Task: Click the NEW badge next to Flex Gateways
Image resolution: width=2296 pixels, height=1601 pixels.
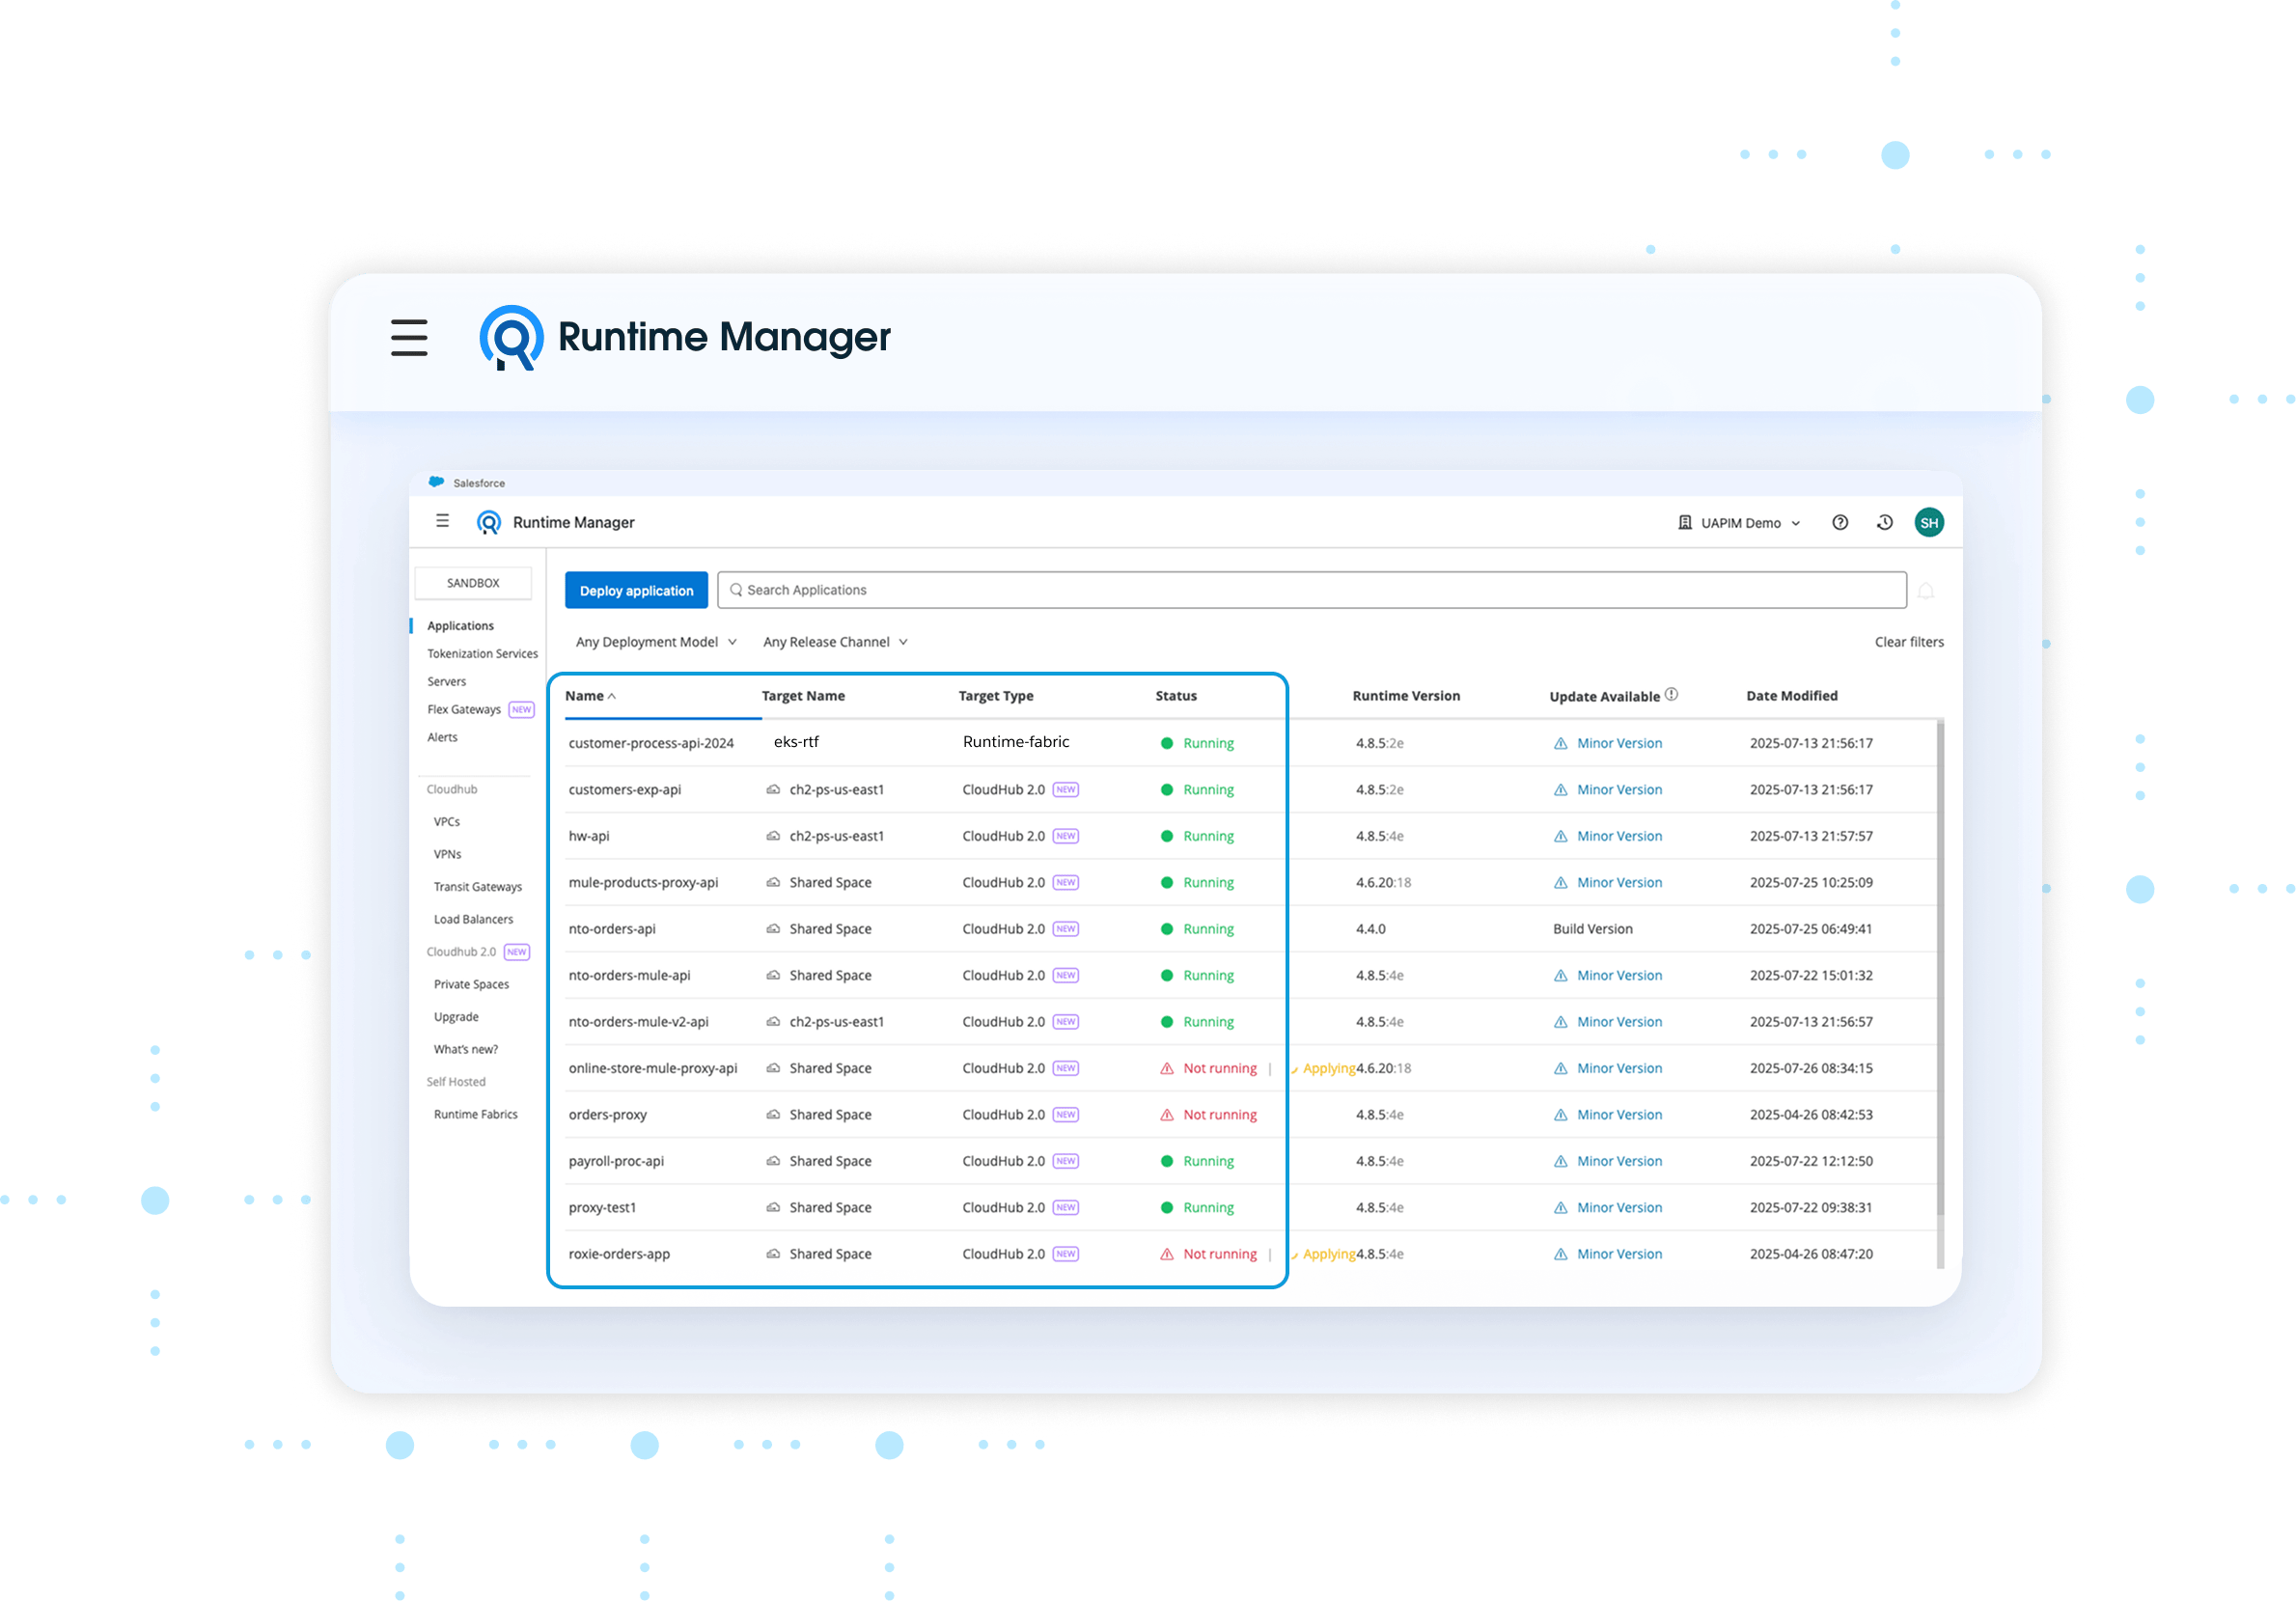Action: pyautogui.click(x=521, y=709)
